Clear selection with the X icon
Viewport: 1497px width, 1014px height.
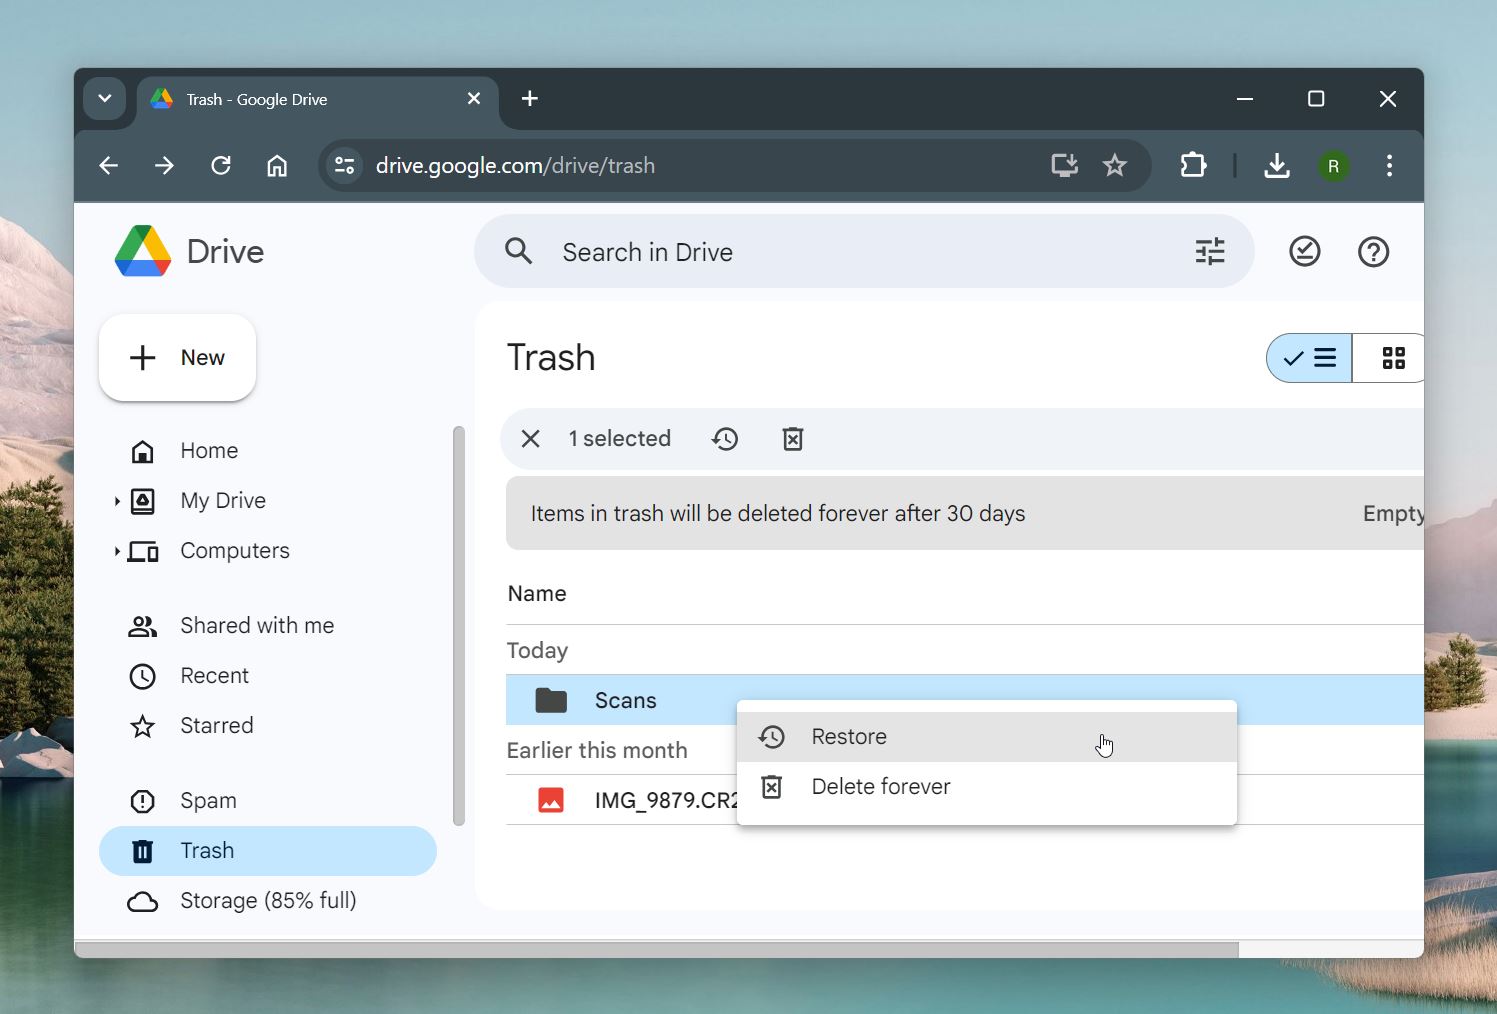coord(531,439)
